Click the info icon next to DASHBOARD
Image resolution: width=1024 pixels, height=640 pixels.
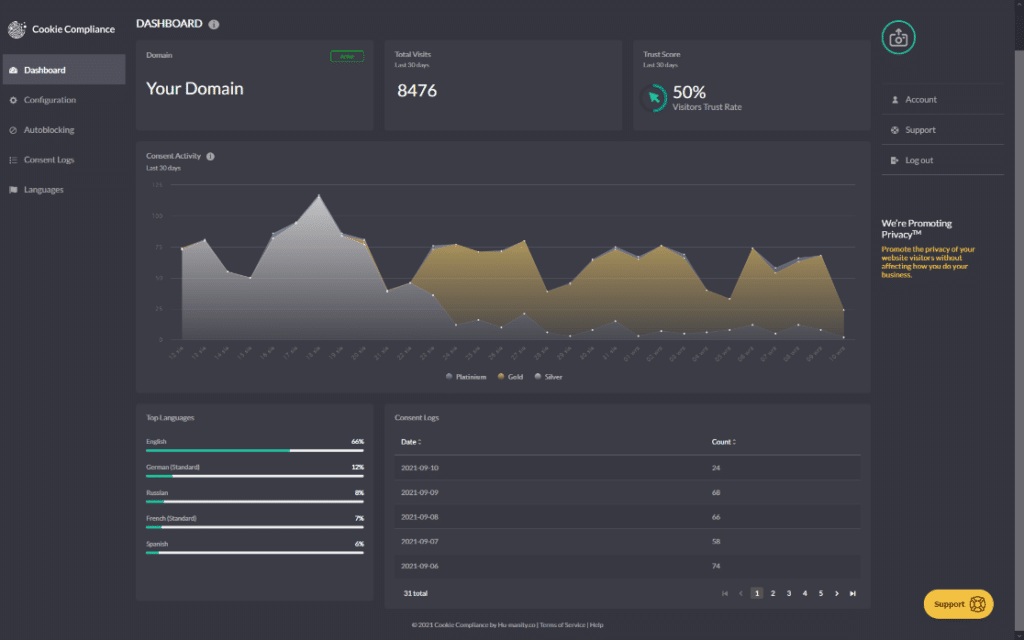pos(214,23)
